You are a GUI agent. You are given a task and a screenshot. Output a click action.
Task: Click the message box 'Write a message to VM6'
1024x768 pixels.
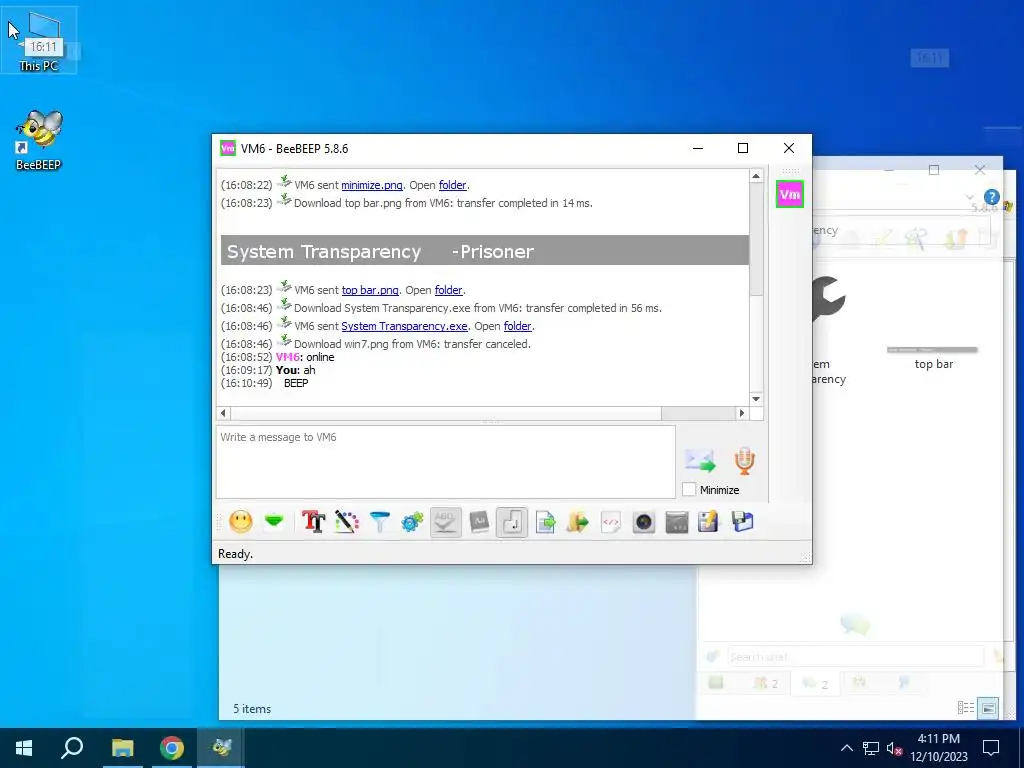pyautogui.click(x=445, y=462)
